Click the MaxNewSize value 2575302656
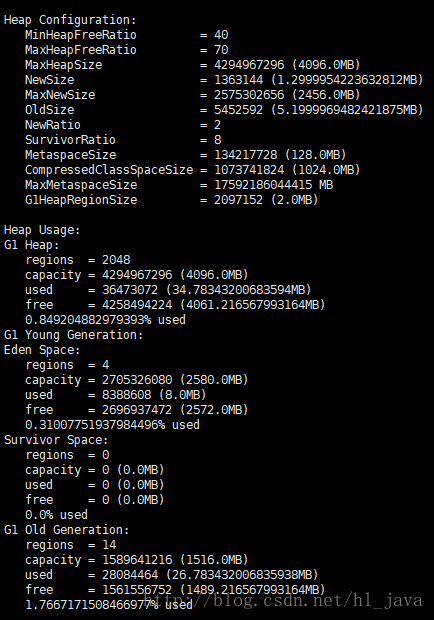The width and height of the screenshot is (434, 620). pos(249,95)
